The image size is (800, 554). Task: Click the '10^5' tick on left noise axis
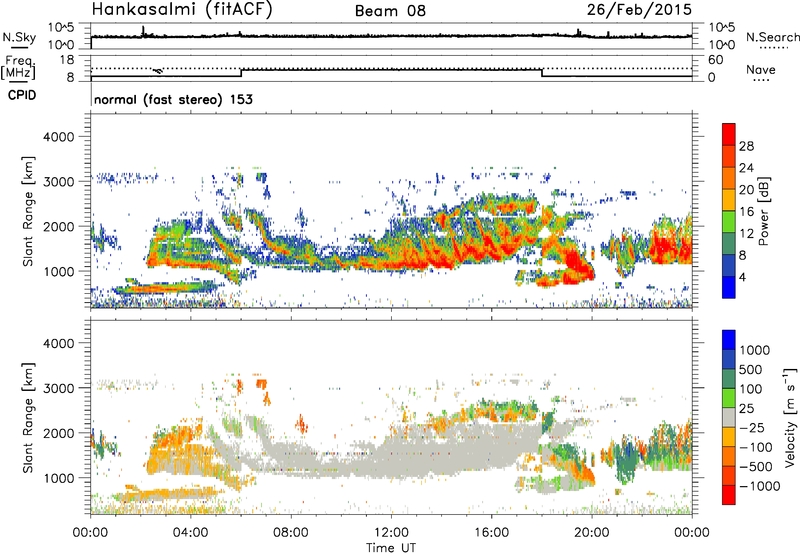point(61,27)
